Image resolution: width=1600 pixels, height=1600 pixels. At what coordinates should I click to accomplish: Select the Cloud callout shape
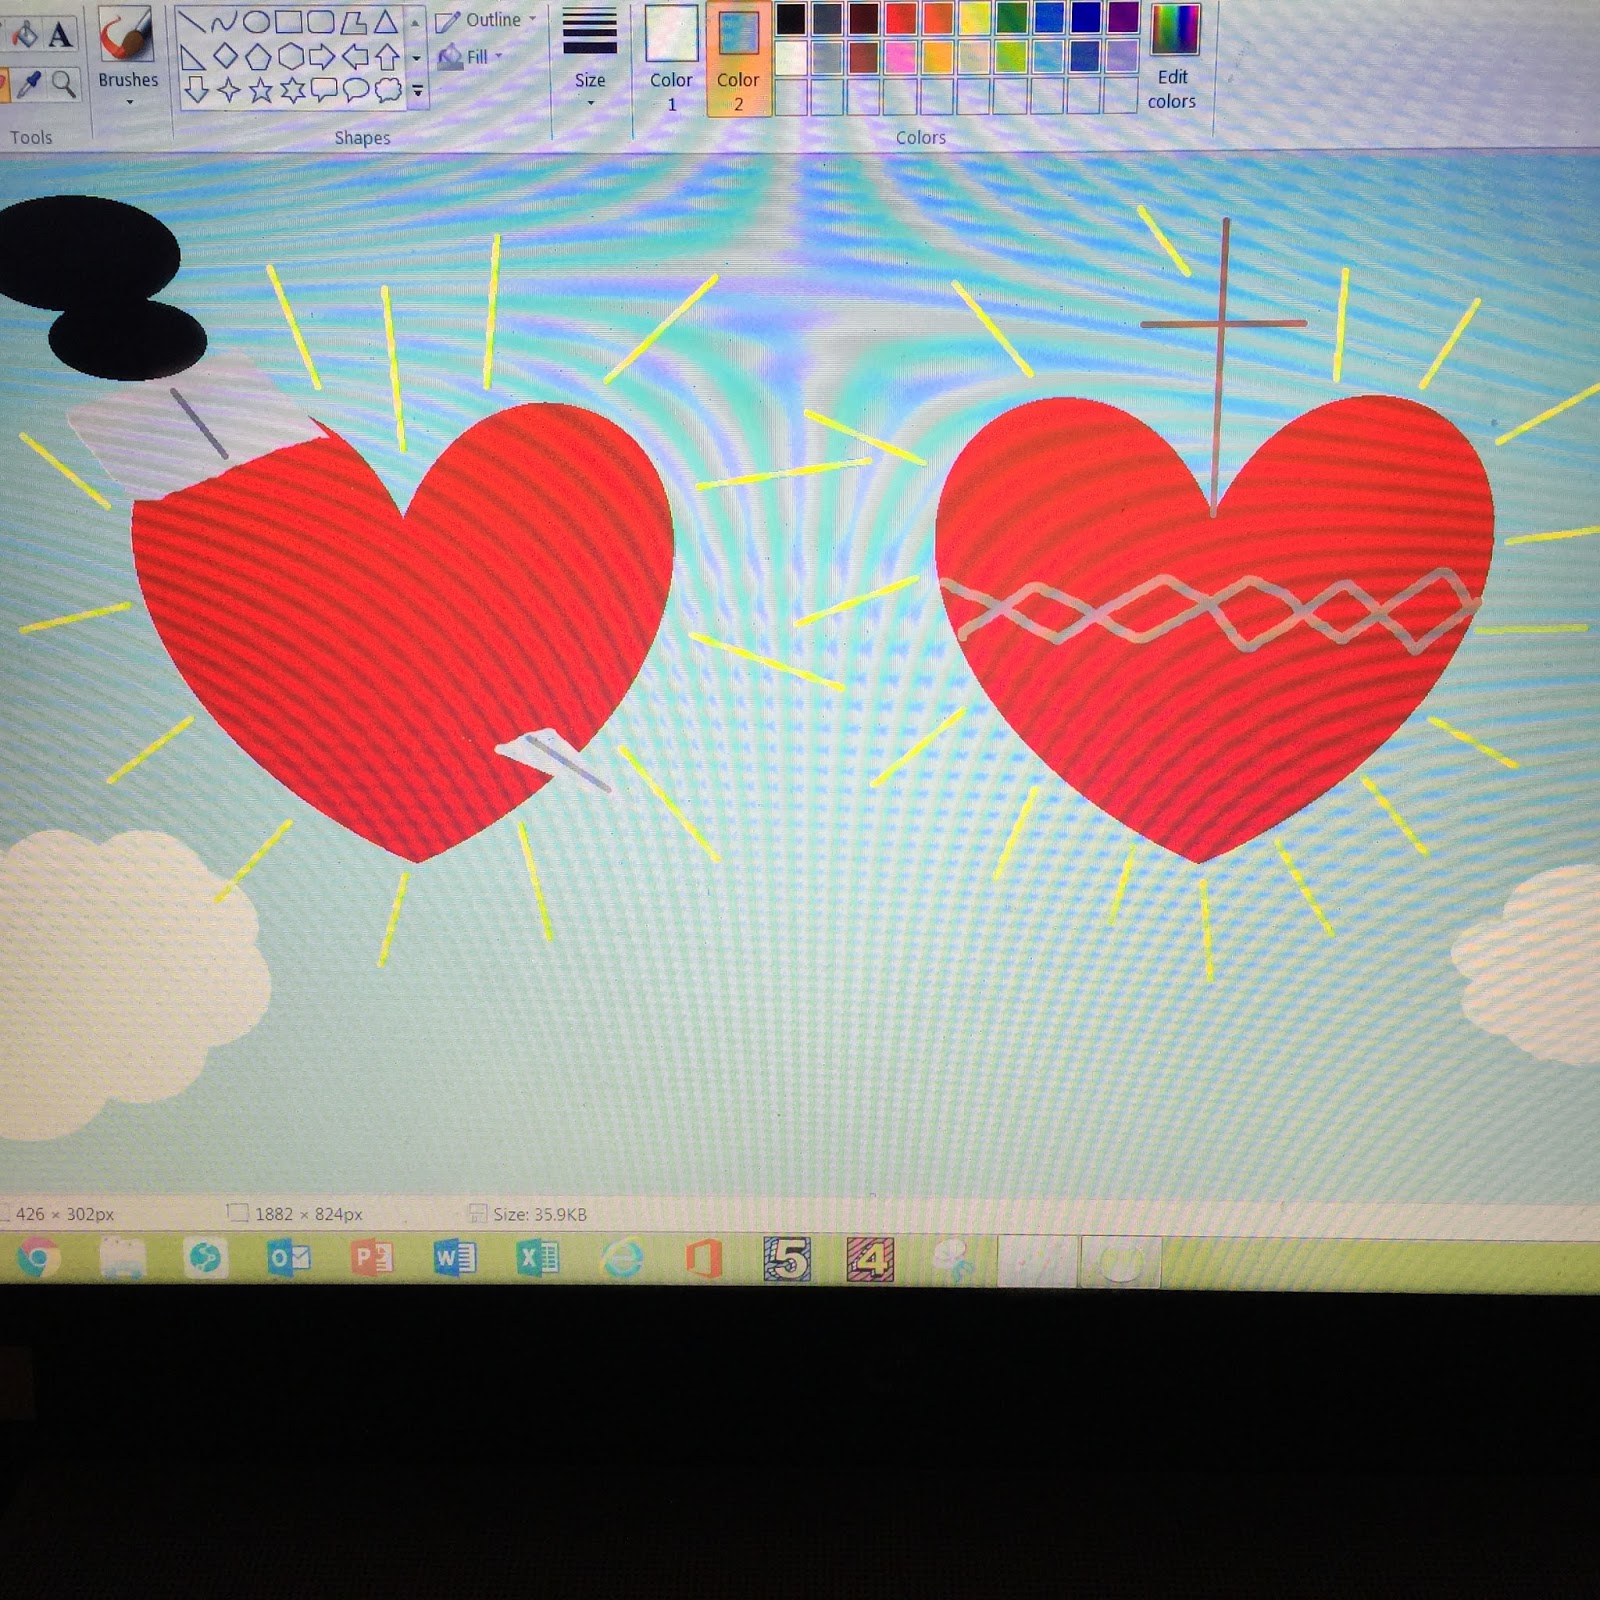click(x=388, y=91)
